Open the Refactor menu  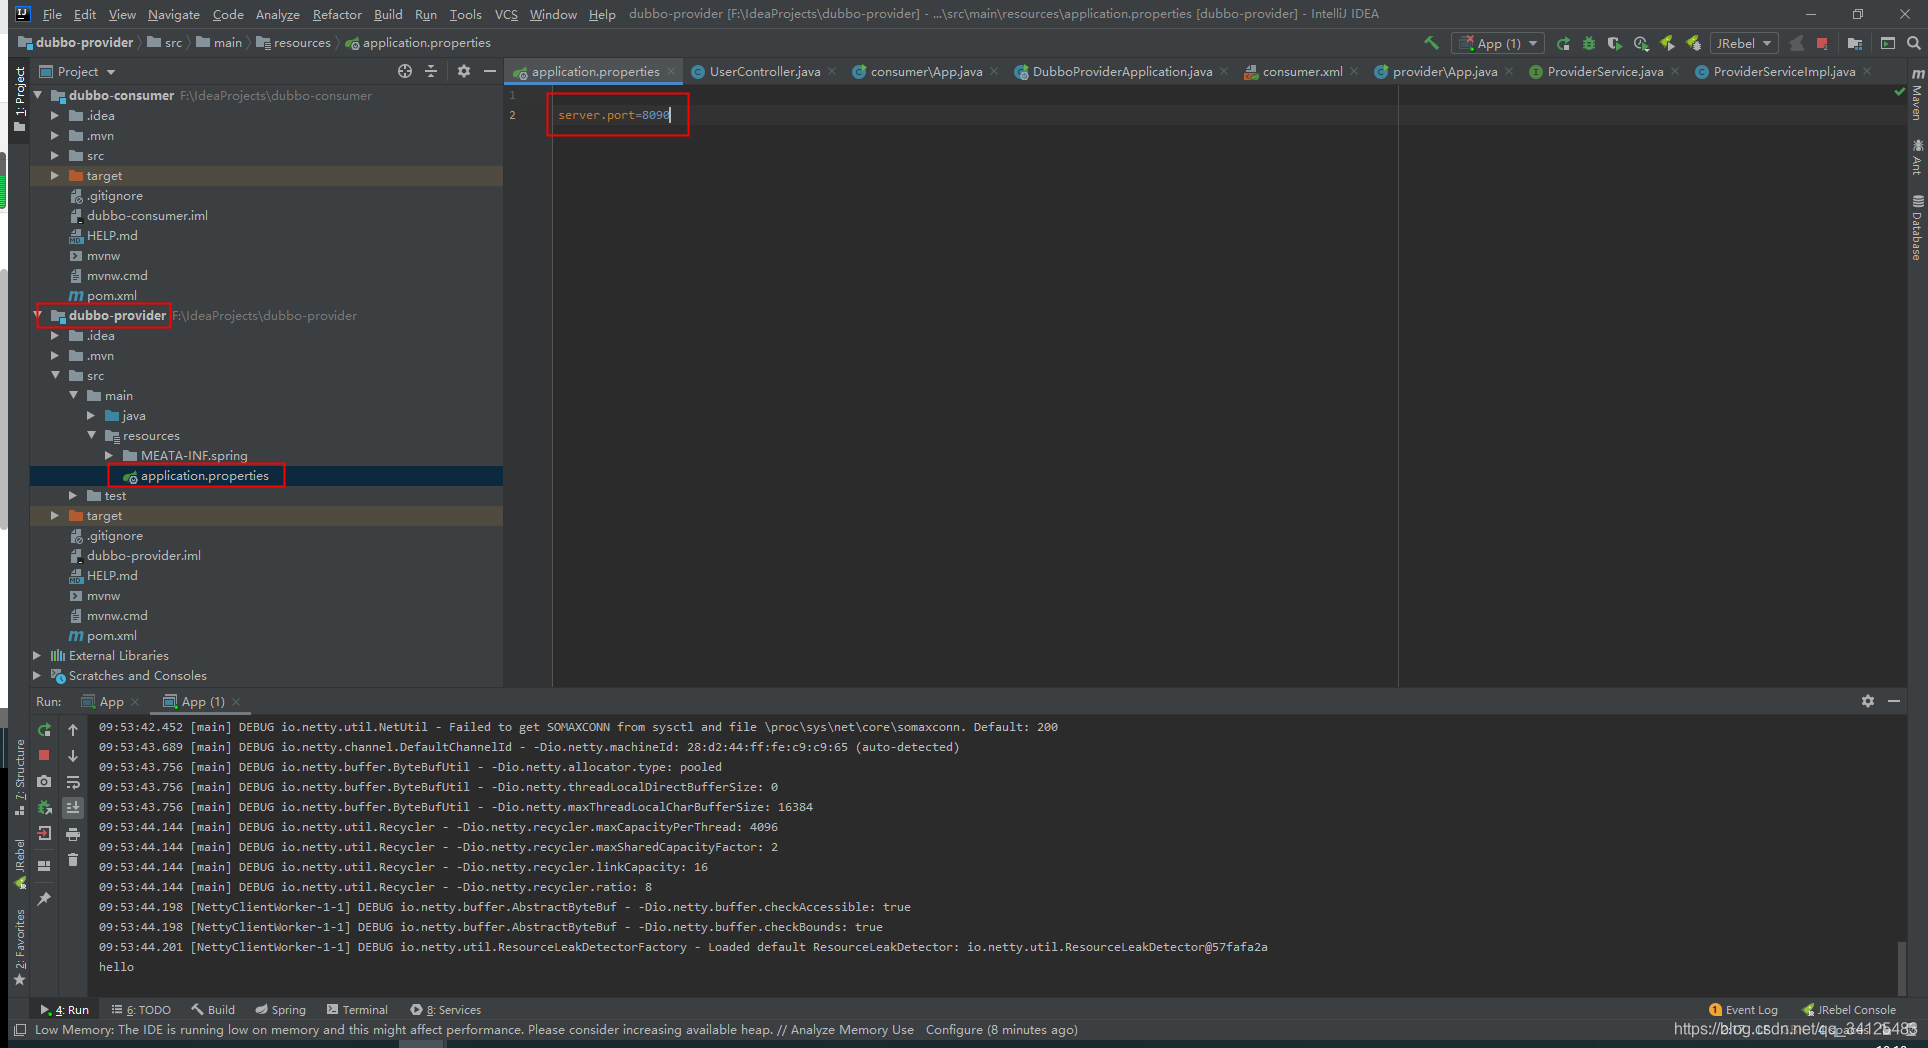click(337, 14)
